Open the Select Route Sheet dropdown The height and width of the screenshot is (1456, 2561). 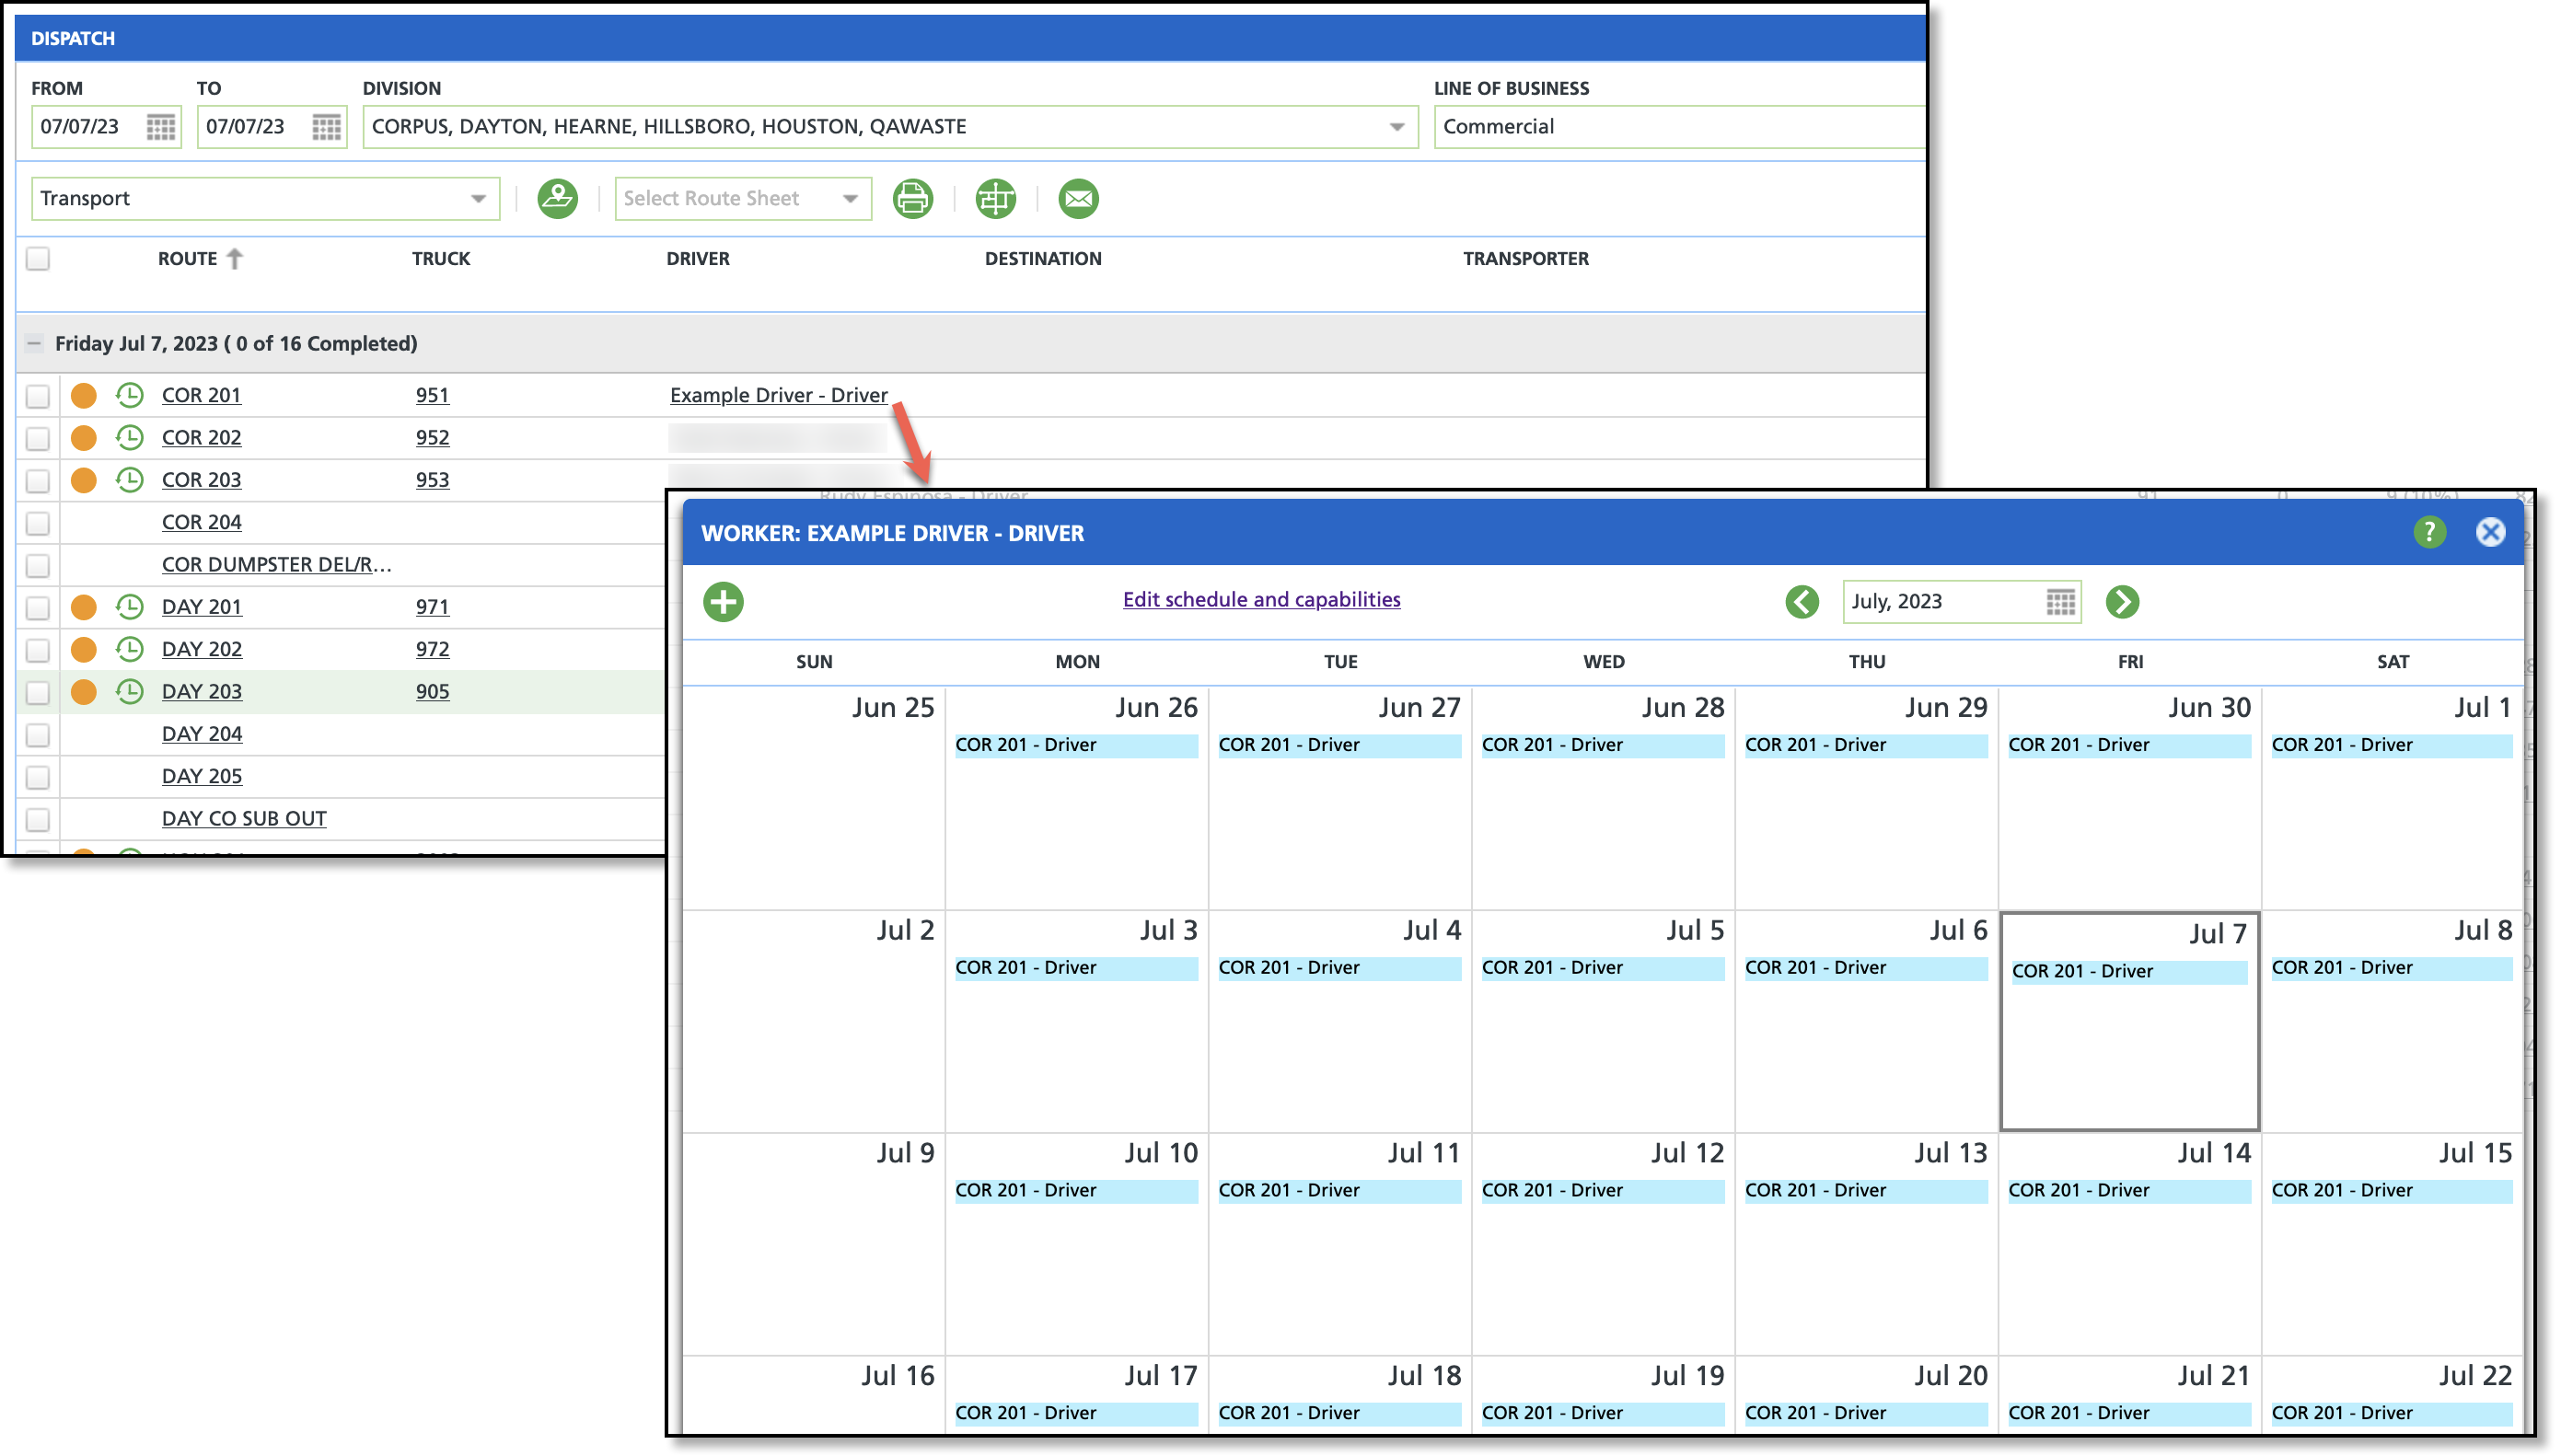(x=849, y=199)
